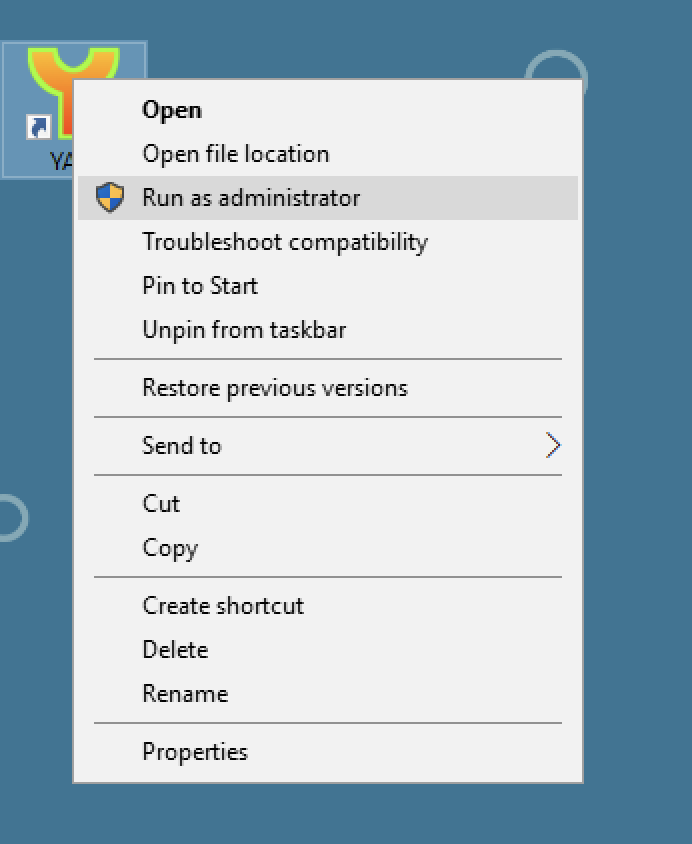Choose Copy in the context menu
692x844 pixels.
[170, 548]
